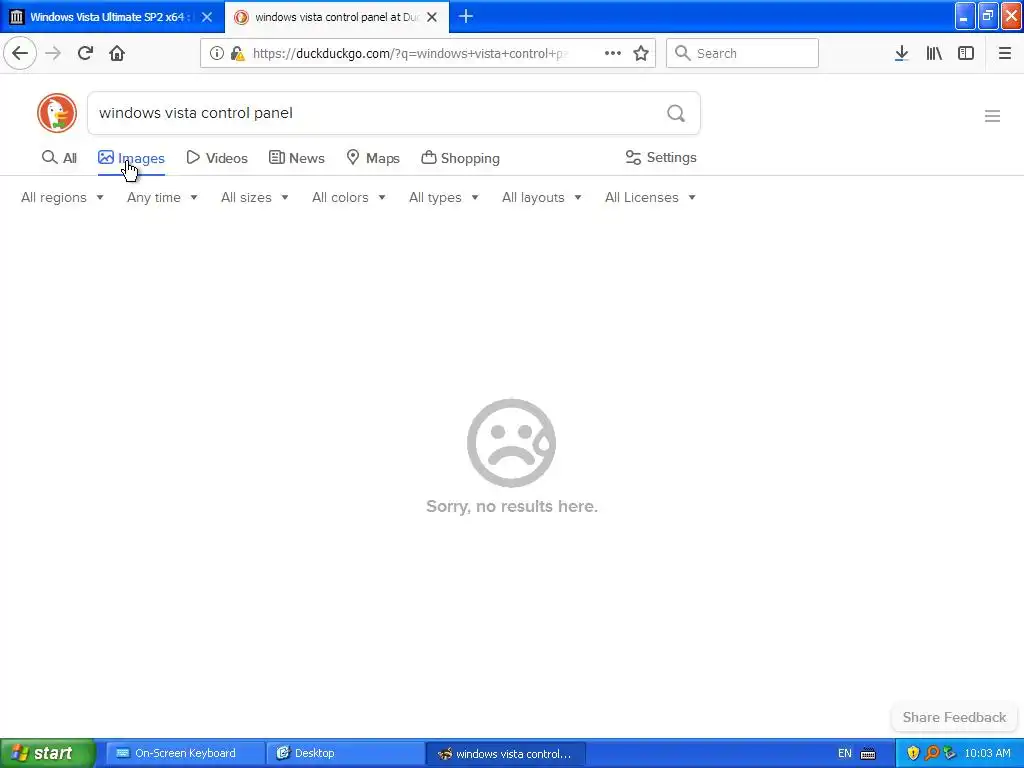Open the Firefox hamburger menu
The width and height of the screenshot is (1024, 768).
tap(1005, 54)
